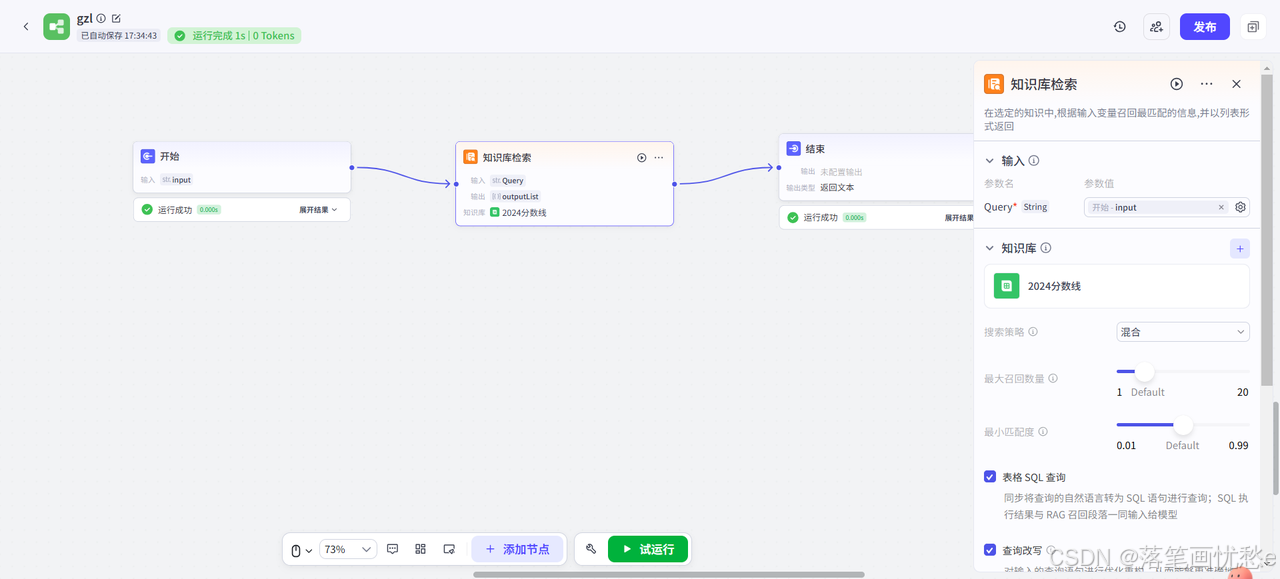Toggle the 查询改写 checkbox
1280x579 pixels.
[990, 550]
